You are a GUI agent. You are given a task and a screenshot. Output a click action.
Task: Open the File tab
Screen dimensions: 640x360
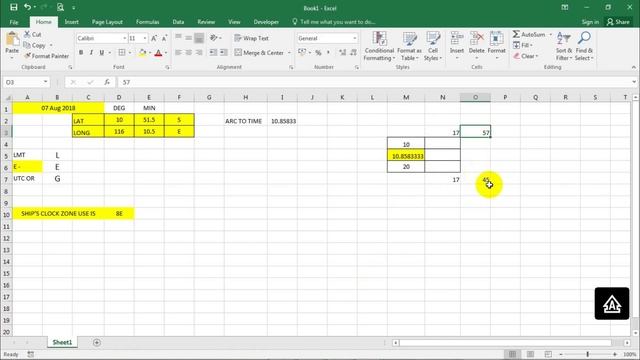[14, 22]
